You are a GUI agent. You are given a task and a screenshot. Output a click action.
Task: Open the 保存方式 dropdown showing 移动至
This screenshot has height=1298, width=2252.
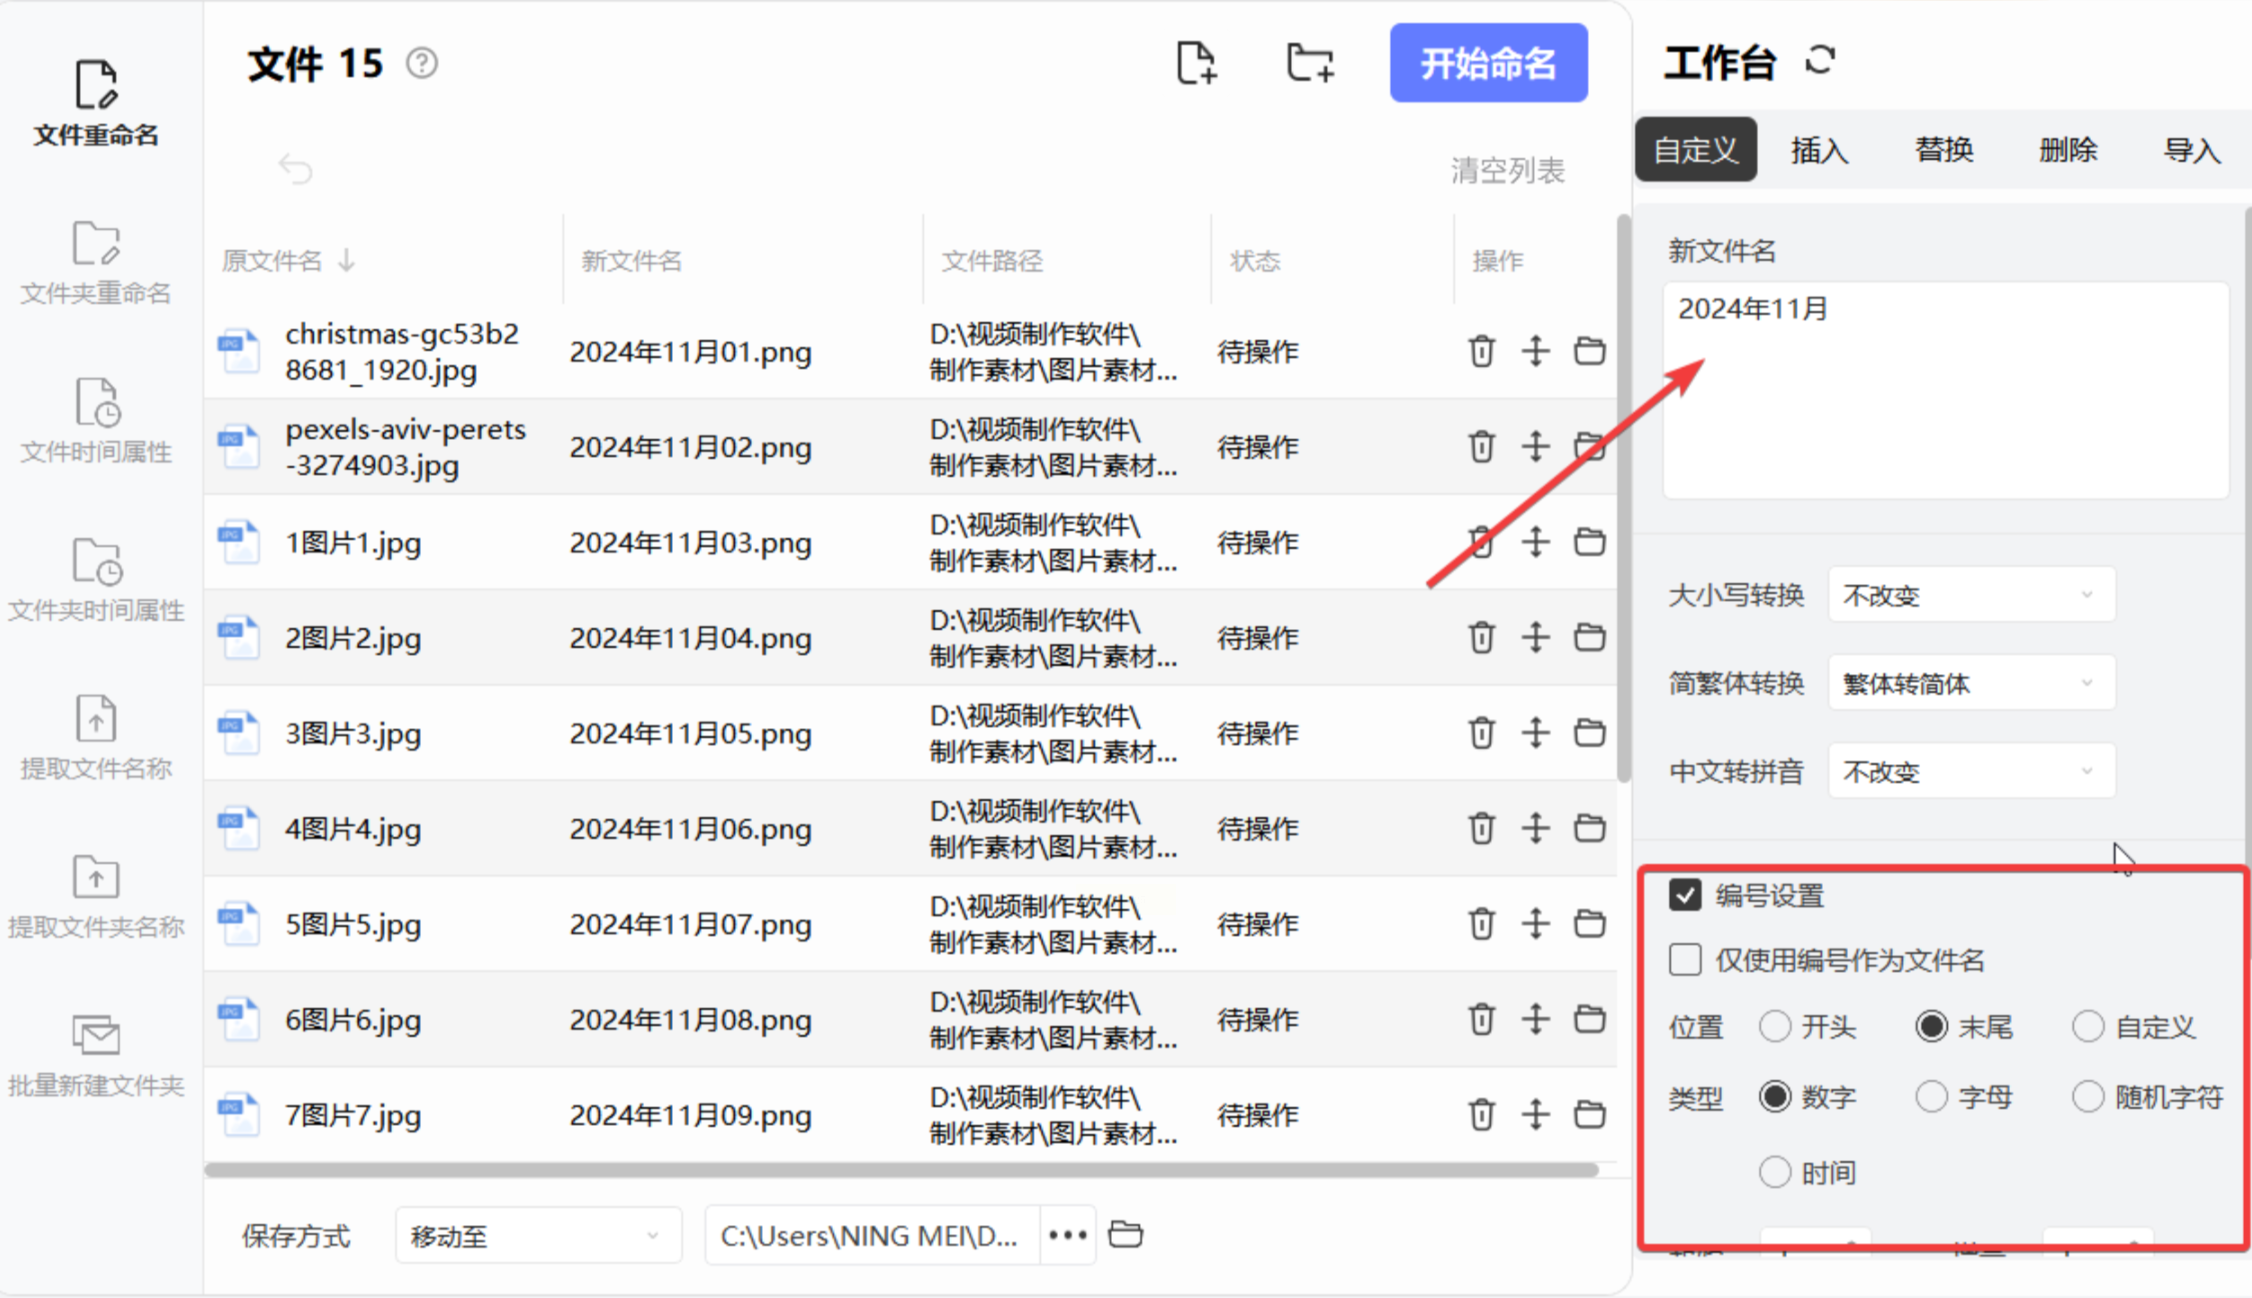point(537,1236)
